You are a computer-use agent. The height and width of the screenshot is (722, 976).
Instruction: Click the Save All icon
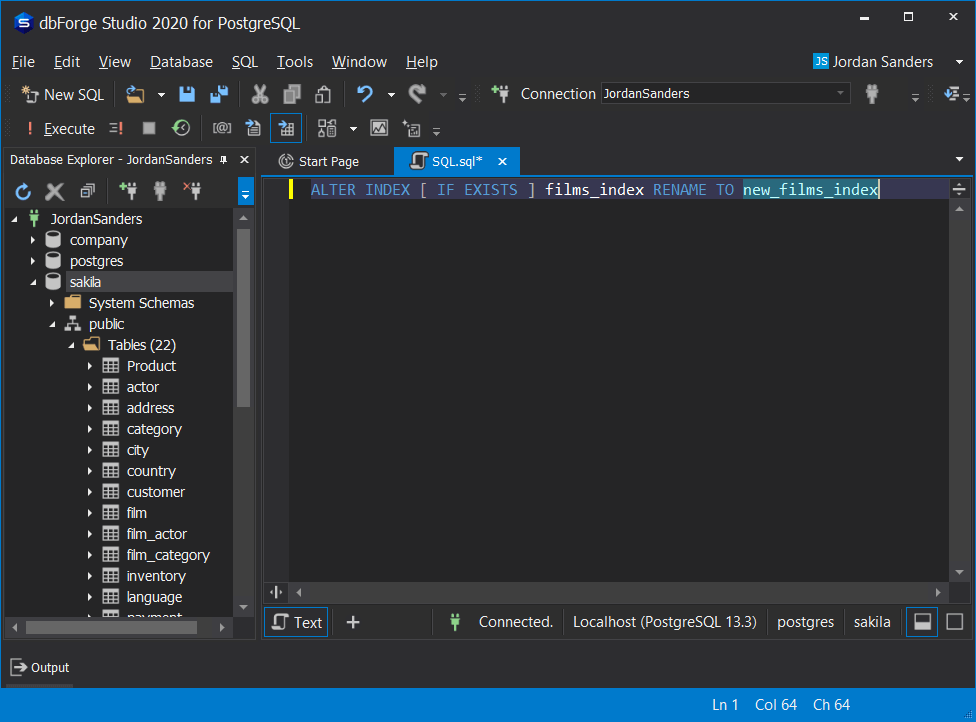(x=219, y=95)
